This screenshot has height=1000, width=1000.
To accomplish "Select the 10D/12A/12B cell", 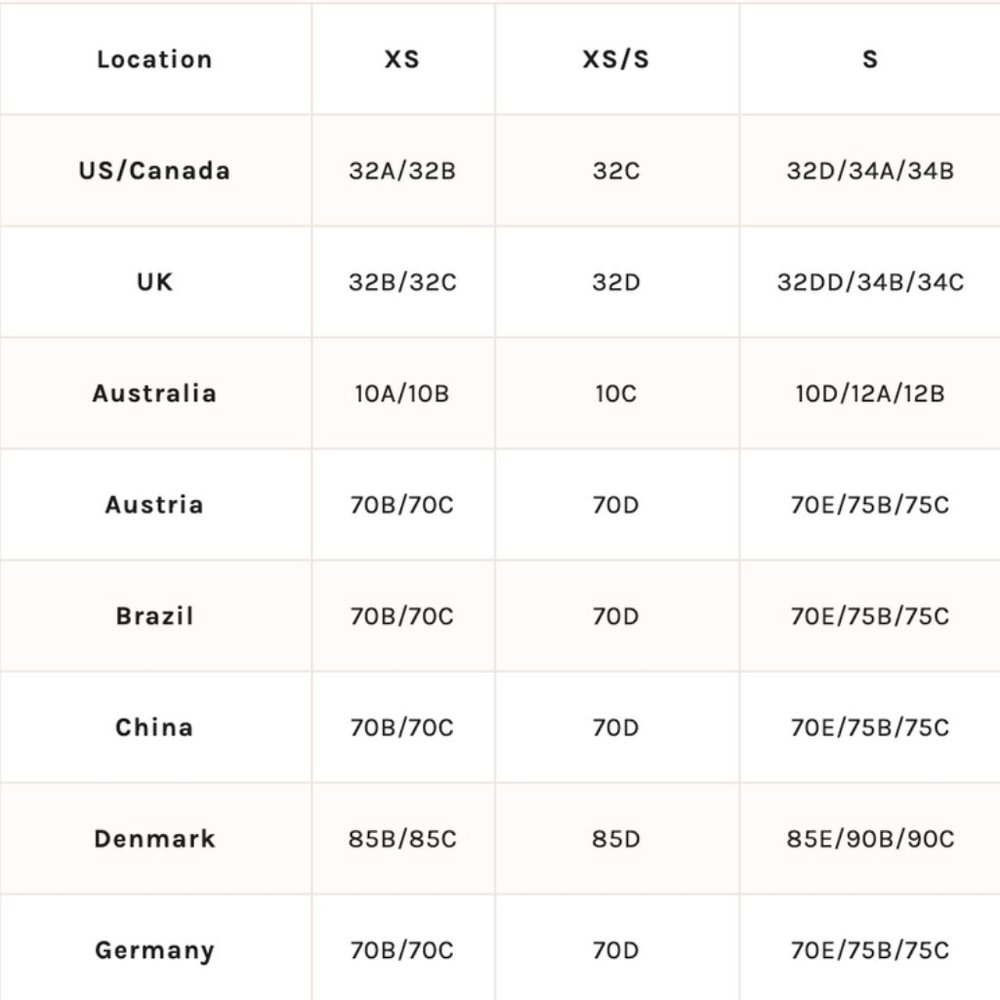I will (x=870, y=393).
